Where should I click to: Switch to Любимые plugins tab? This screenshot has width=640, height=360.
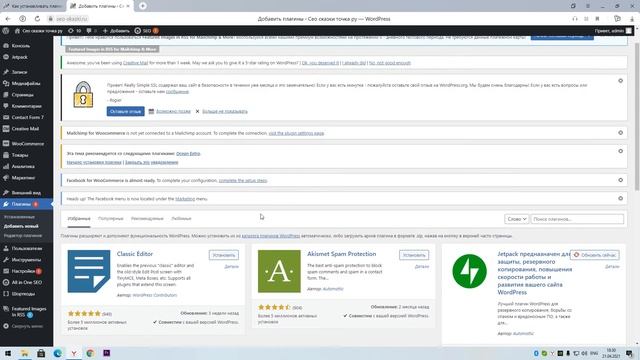click(181, 219)
